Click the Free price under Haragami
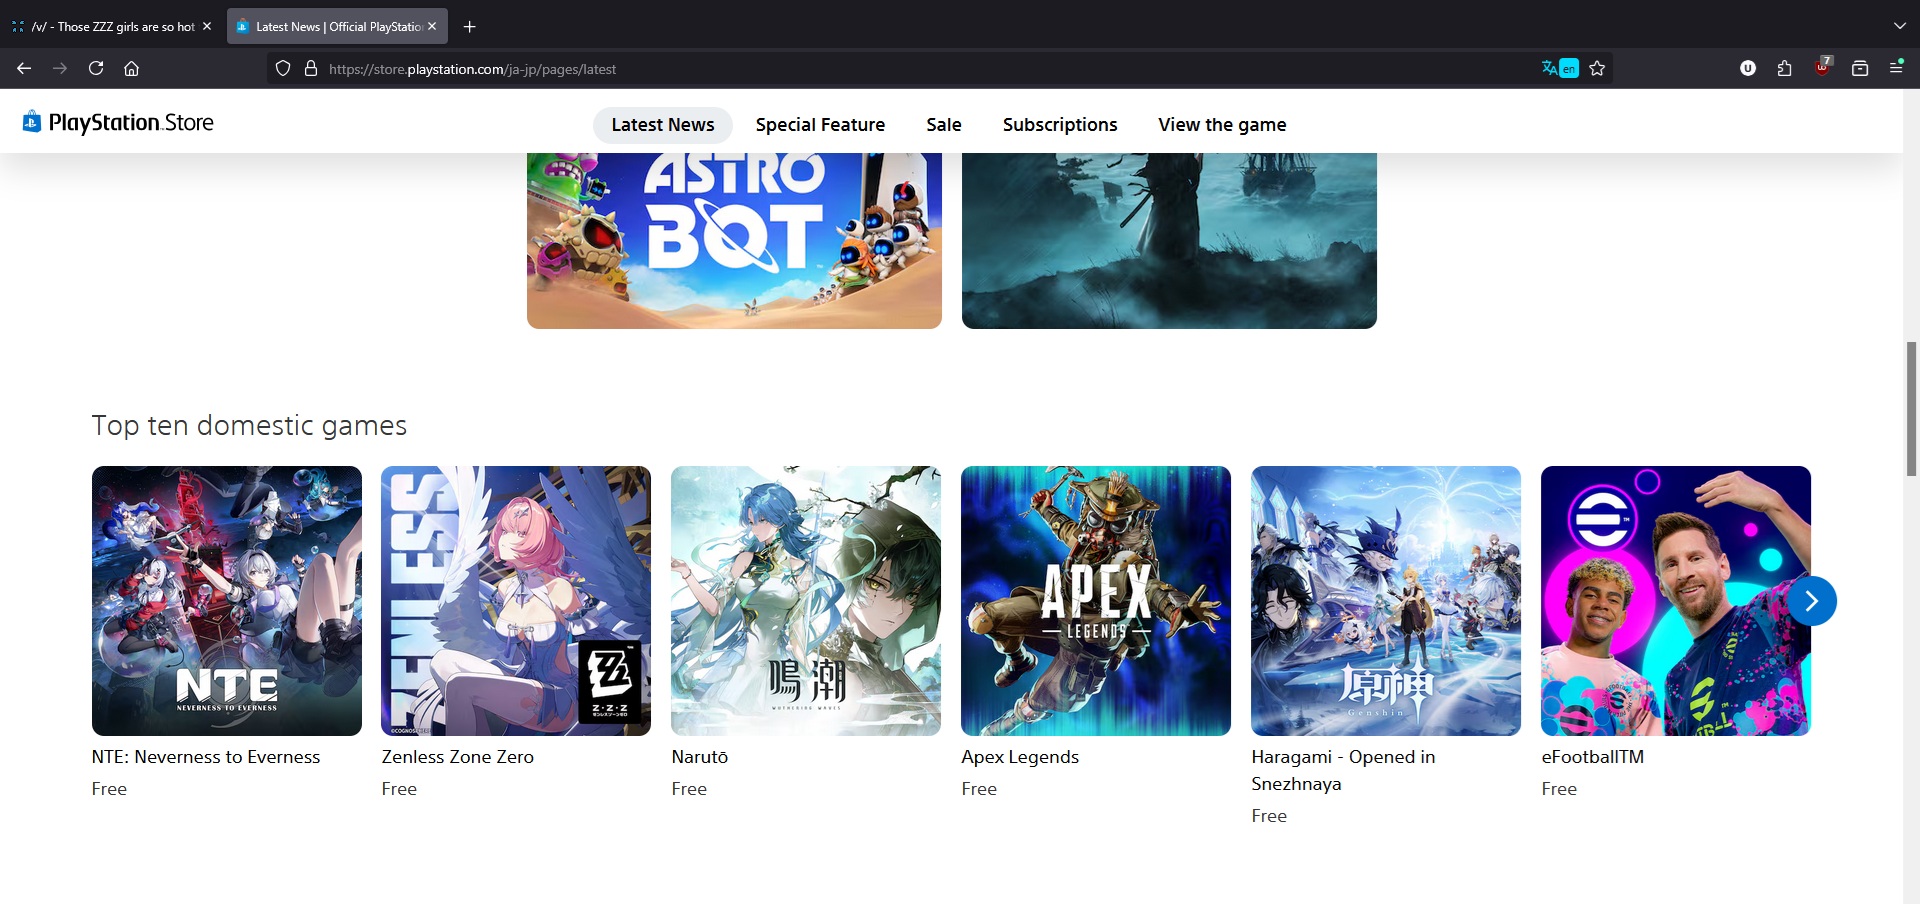Viewport: 1920px width, 904px height. tap(1269, 816)
